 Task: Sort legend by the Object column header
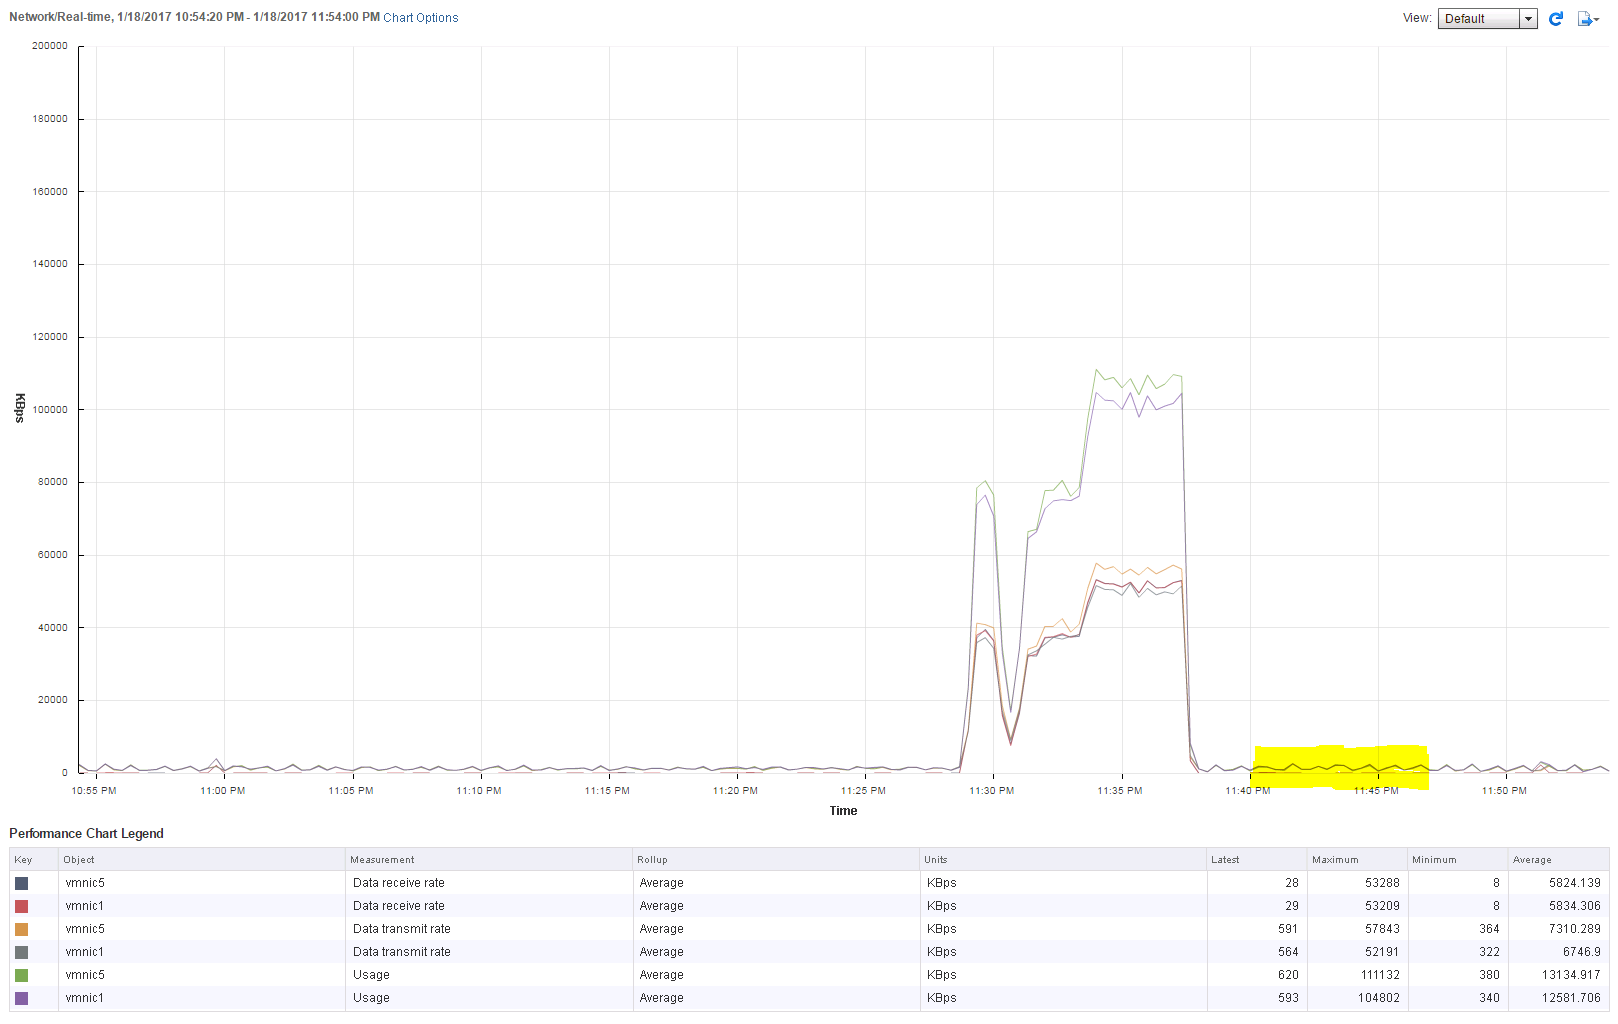[201, 860]
